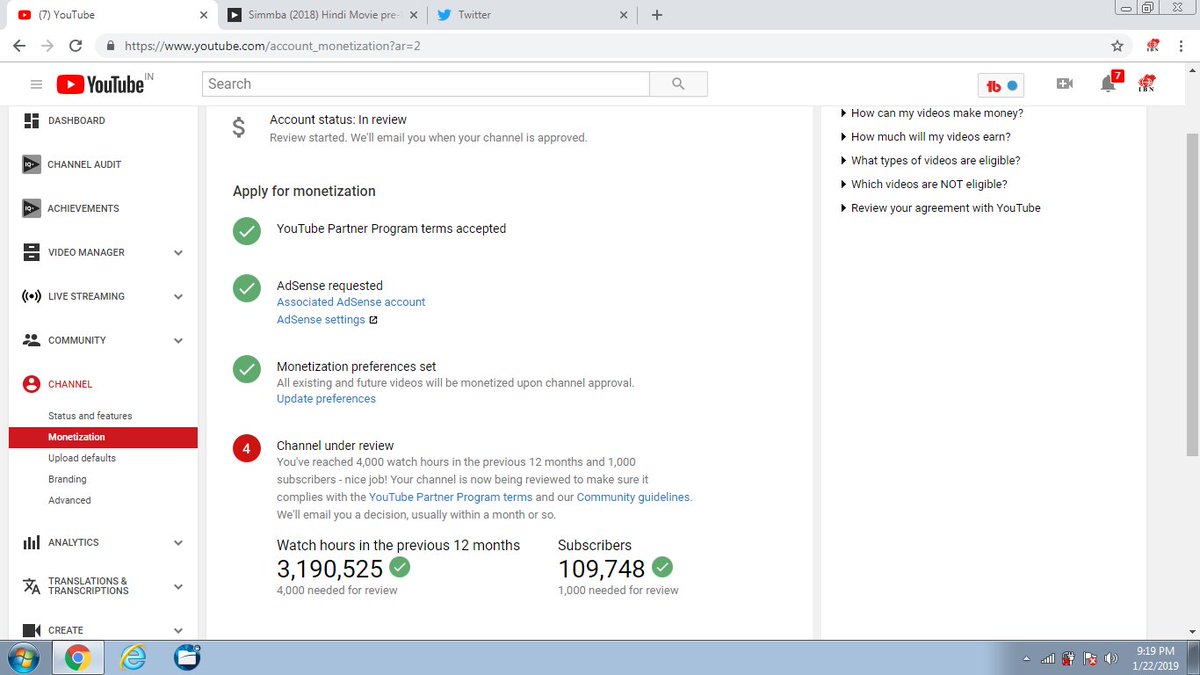Launch Internet Explorer from the taskbar
The width and height of the screenshot is (1200, 675).
132,657
